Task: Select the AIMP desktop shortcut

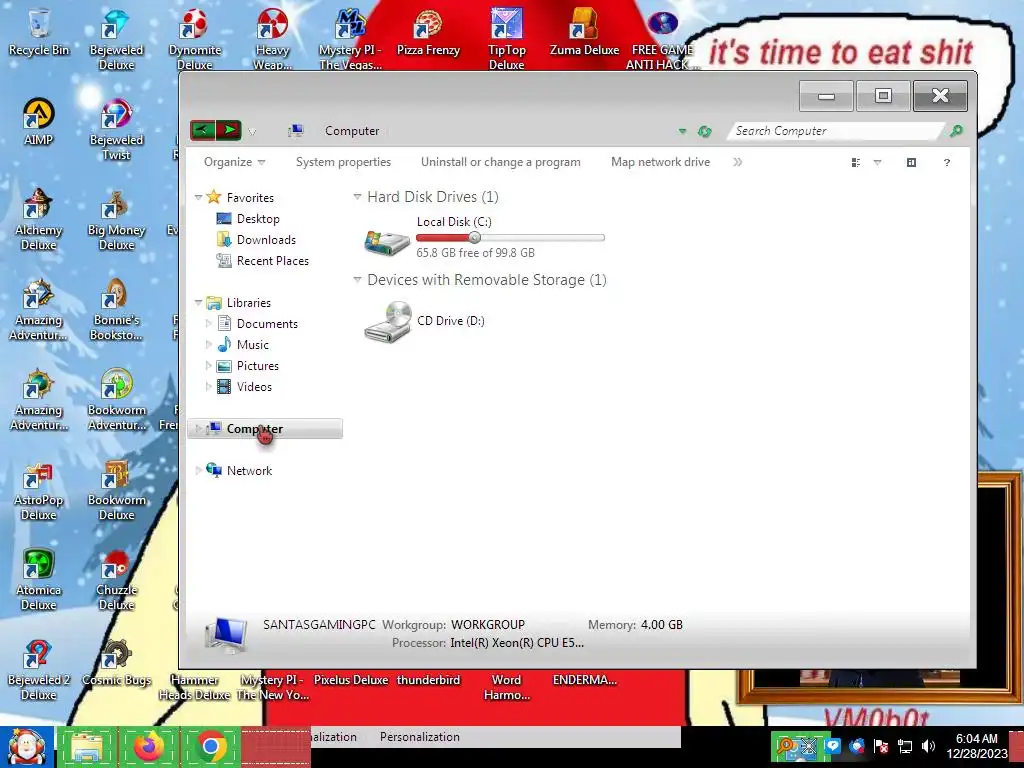Action: click(39, 121)
